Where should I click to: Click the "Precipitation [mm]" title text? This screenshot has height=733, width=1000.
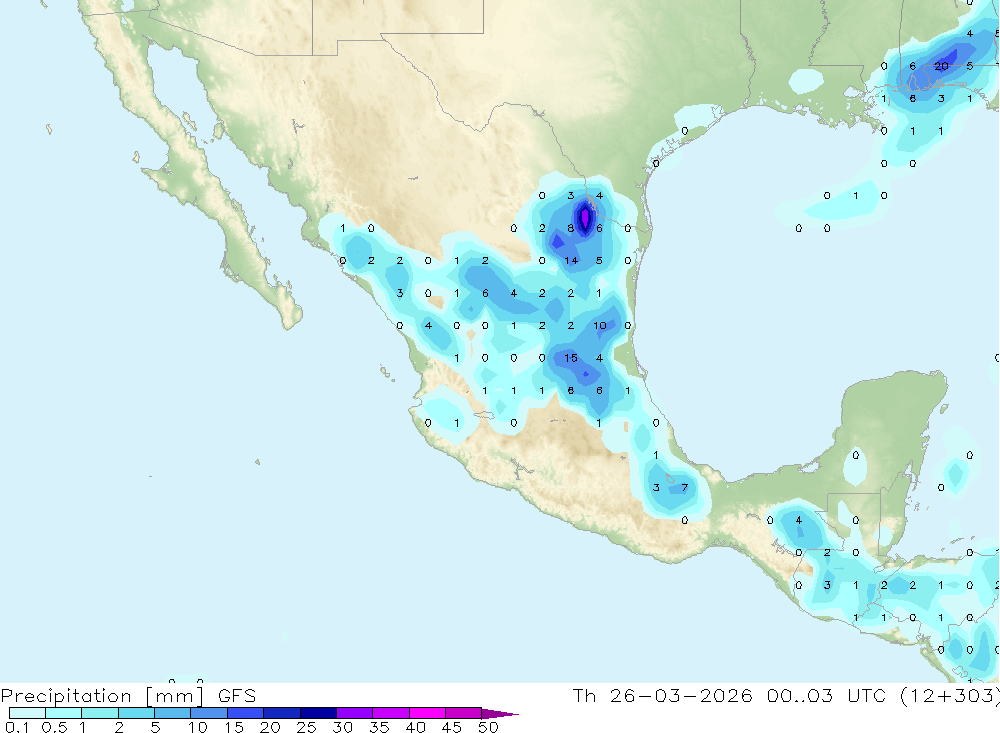[102, 696]
